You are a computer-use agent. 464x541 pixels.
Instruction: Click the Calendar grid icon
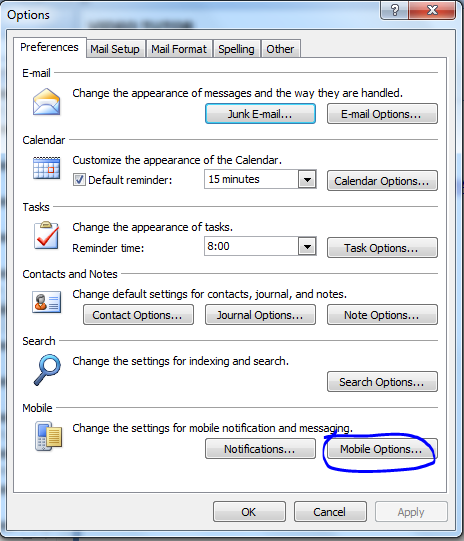pyautogui.click(x=47, y=168)
